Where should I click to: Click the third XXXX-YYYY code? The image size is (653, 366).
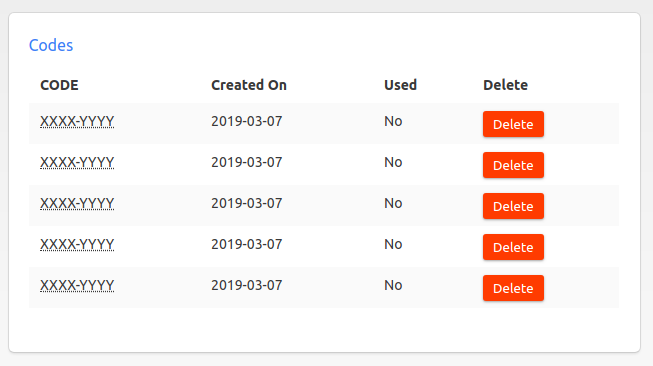pos(77,203)
